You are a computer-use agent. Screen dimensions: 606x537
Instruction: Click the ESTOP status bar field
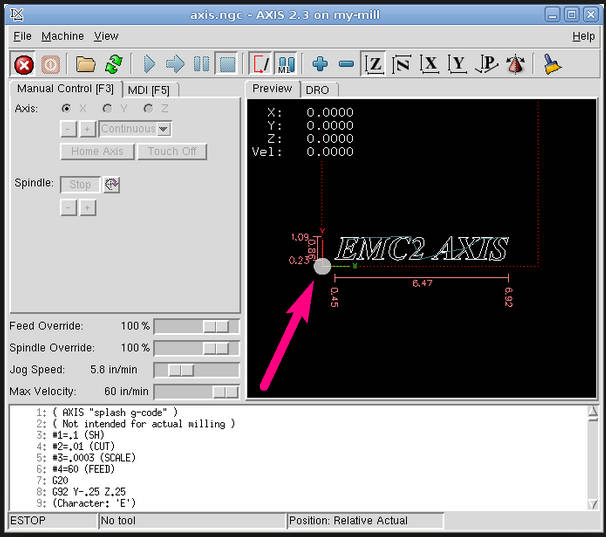pos(53,521)
